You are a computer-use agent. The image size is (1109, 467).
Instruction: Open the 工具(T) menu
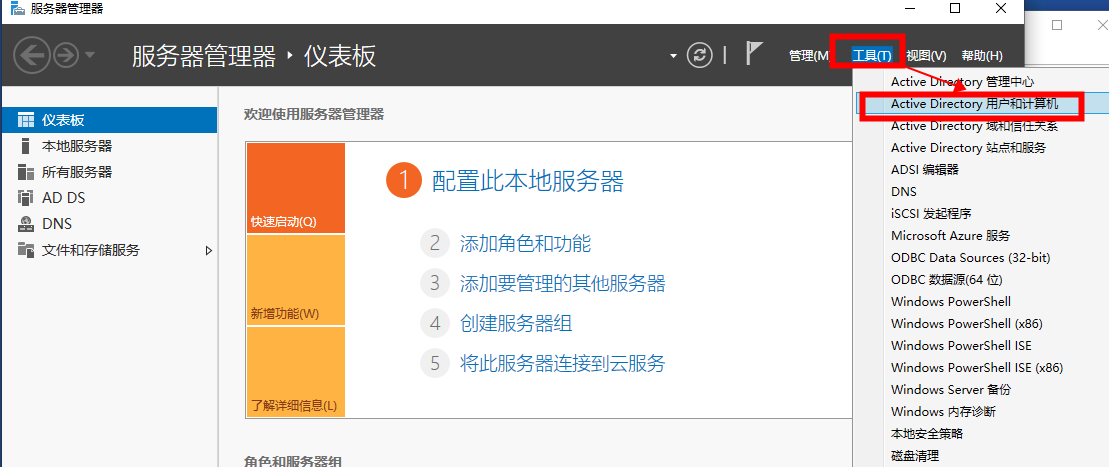coord(871,56)
